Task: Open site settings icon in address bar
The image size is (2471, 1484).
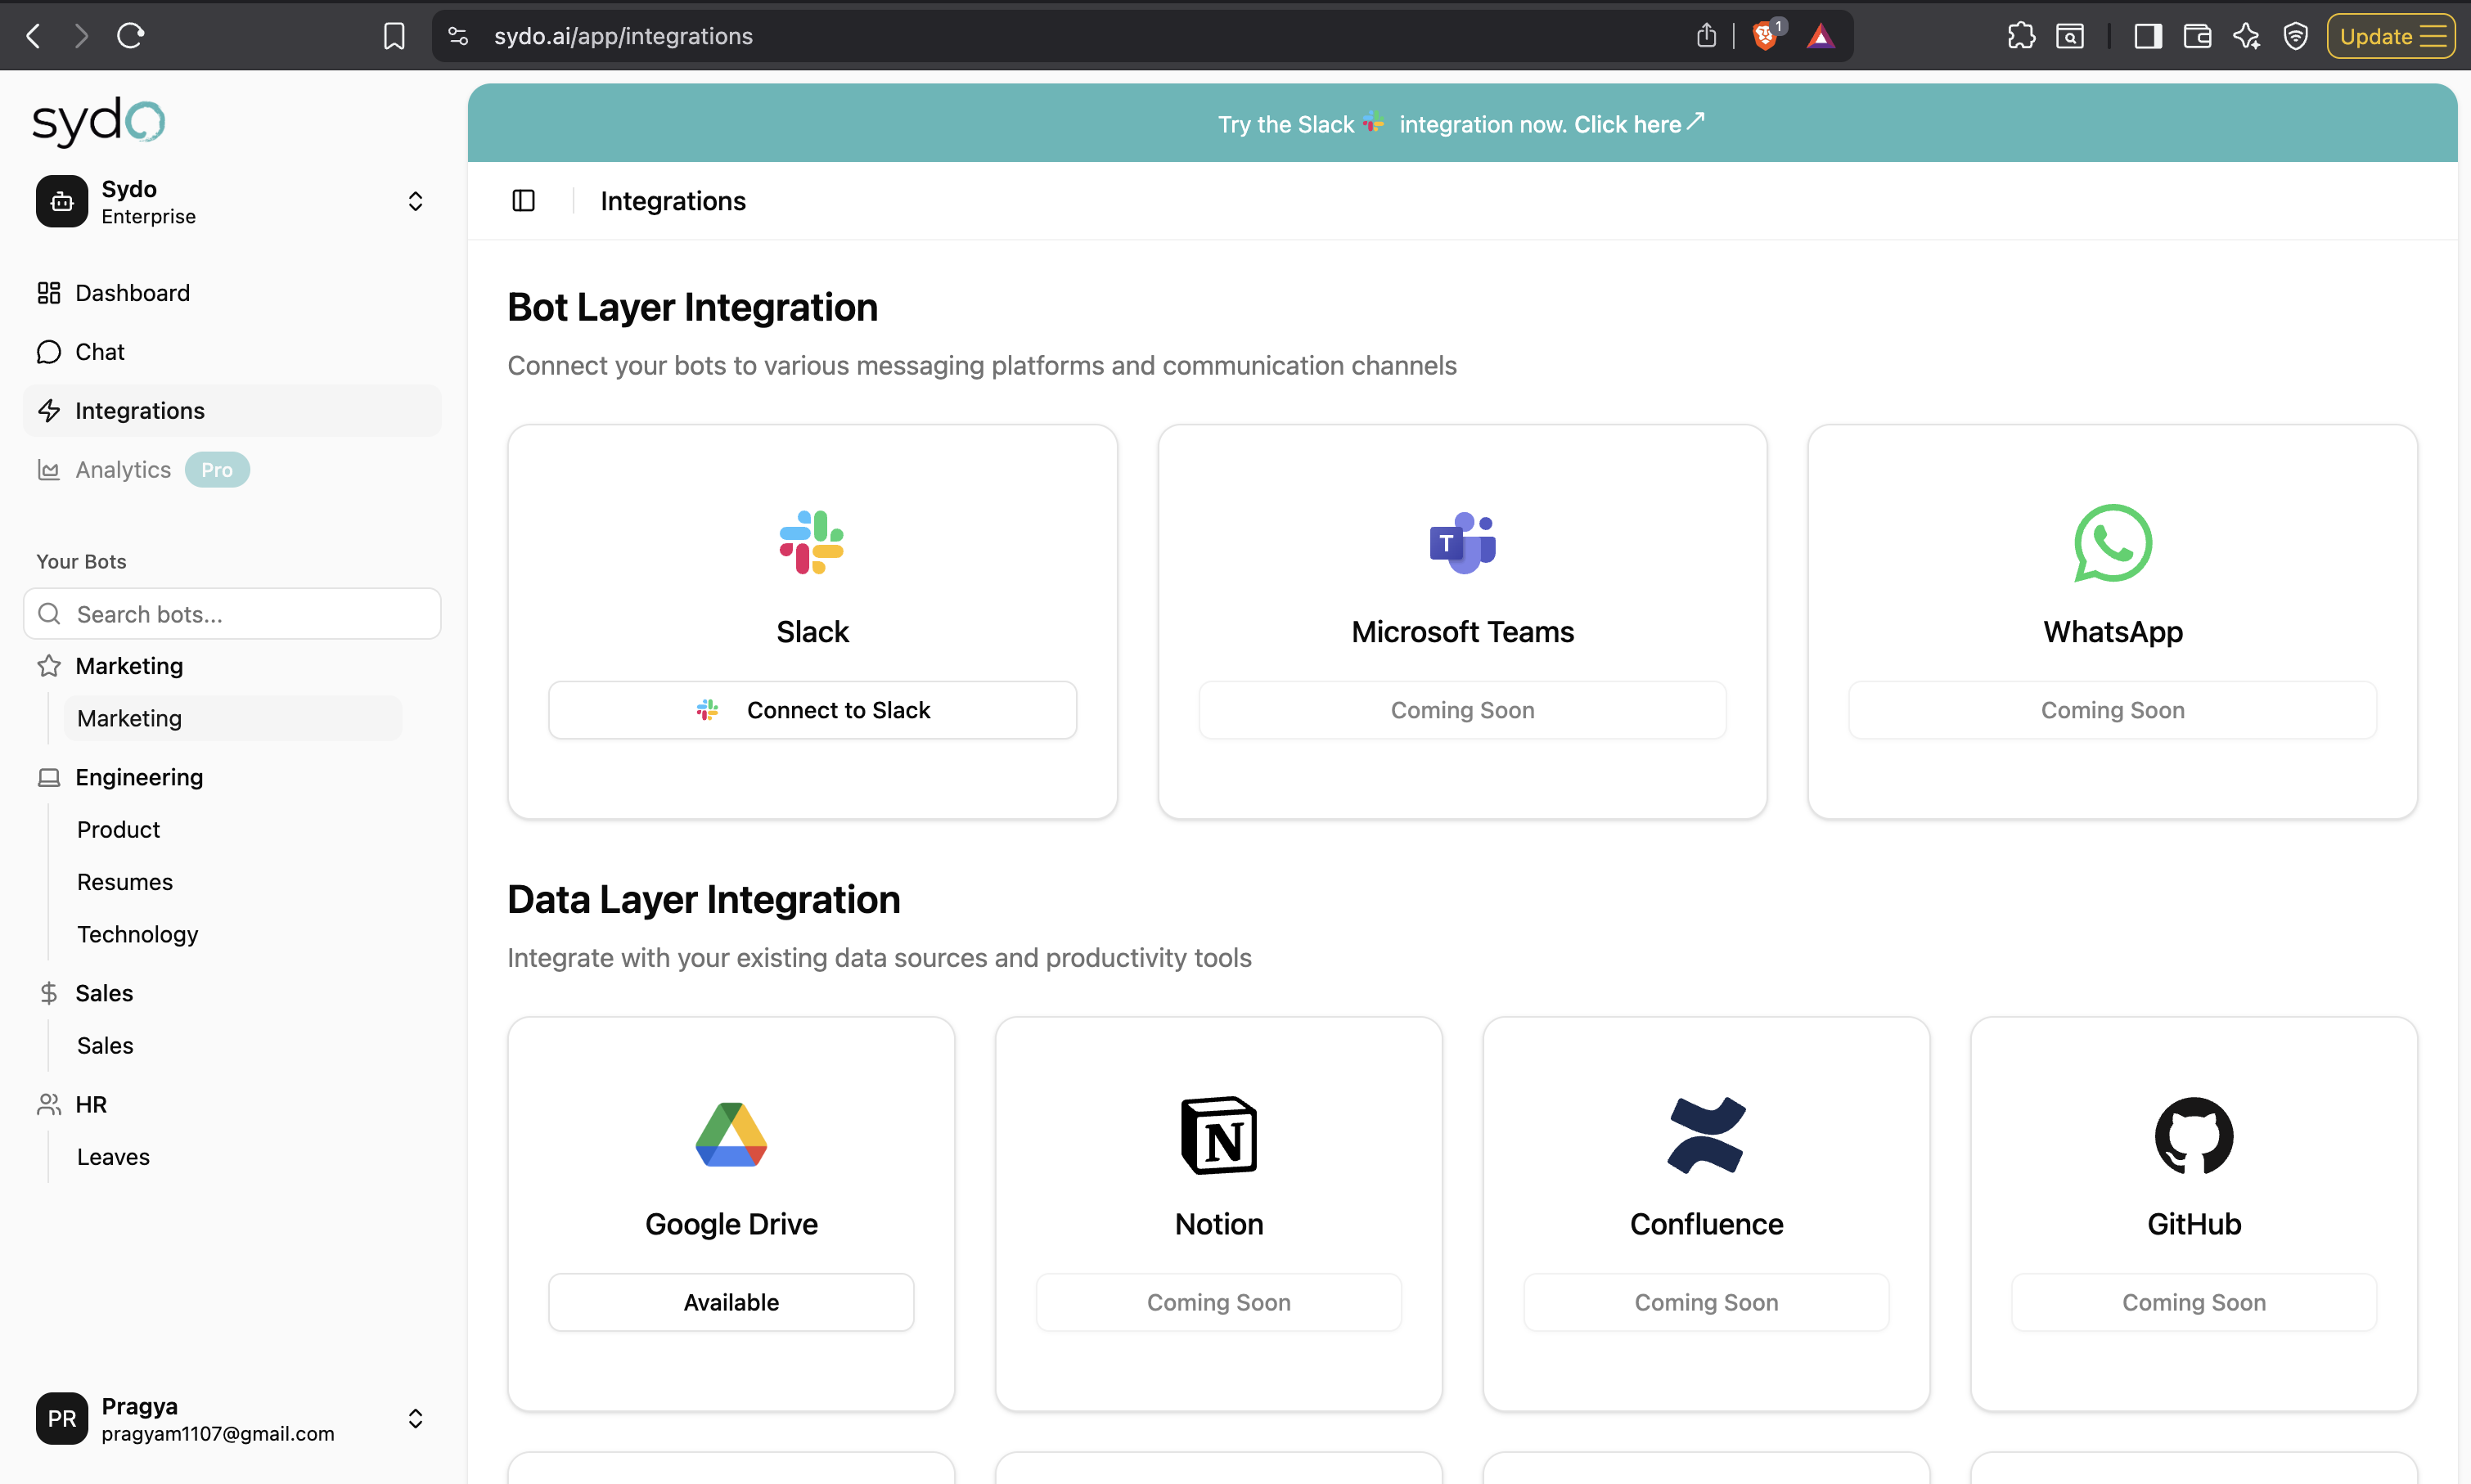Action: [458, 36]
